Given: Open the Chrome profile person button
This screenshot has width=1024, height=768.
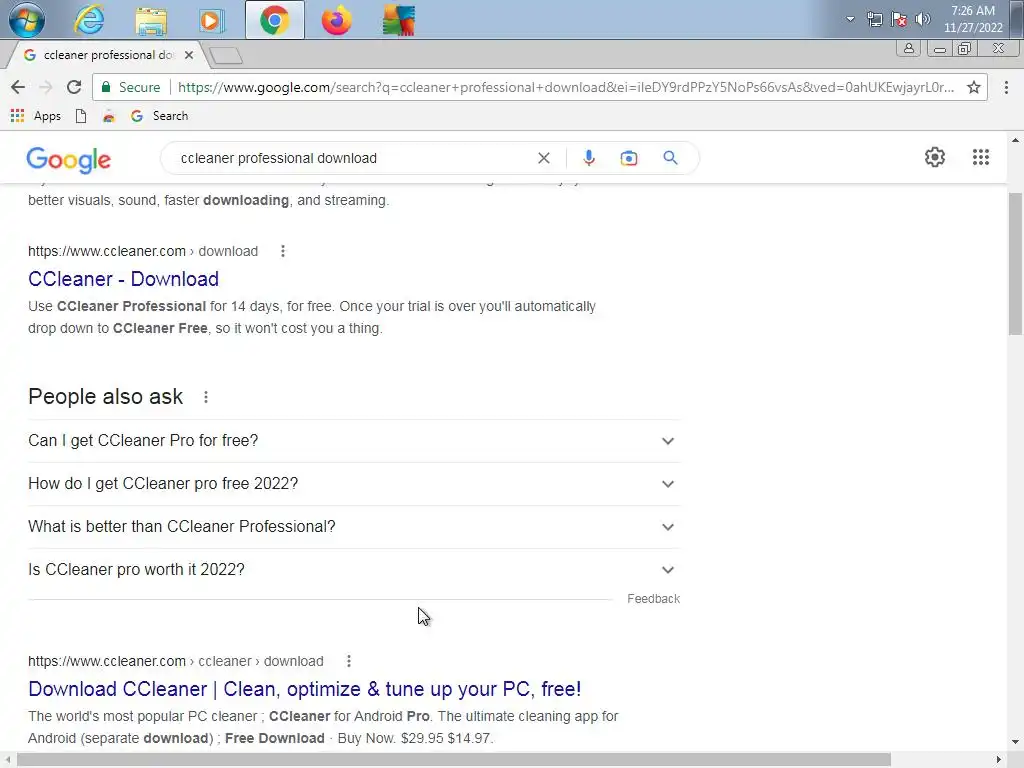Looking at the screenshot, I should (x=908, y=48).
